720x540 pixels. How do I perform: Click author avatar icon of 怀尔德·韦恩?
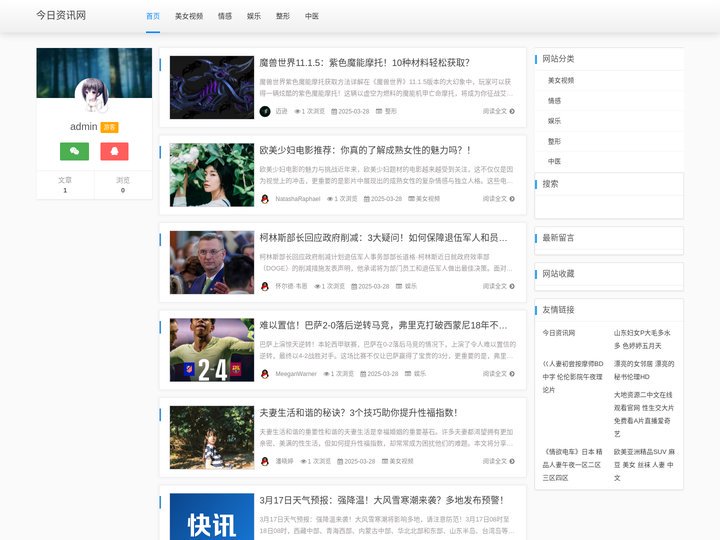[x=265, y=286]
